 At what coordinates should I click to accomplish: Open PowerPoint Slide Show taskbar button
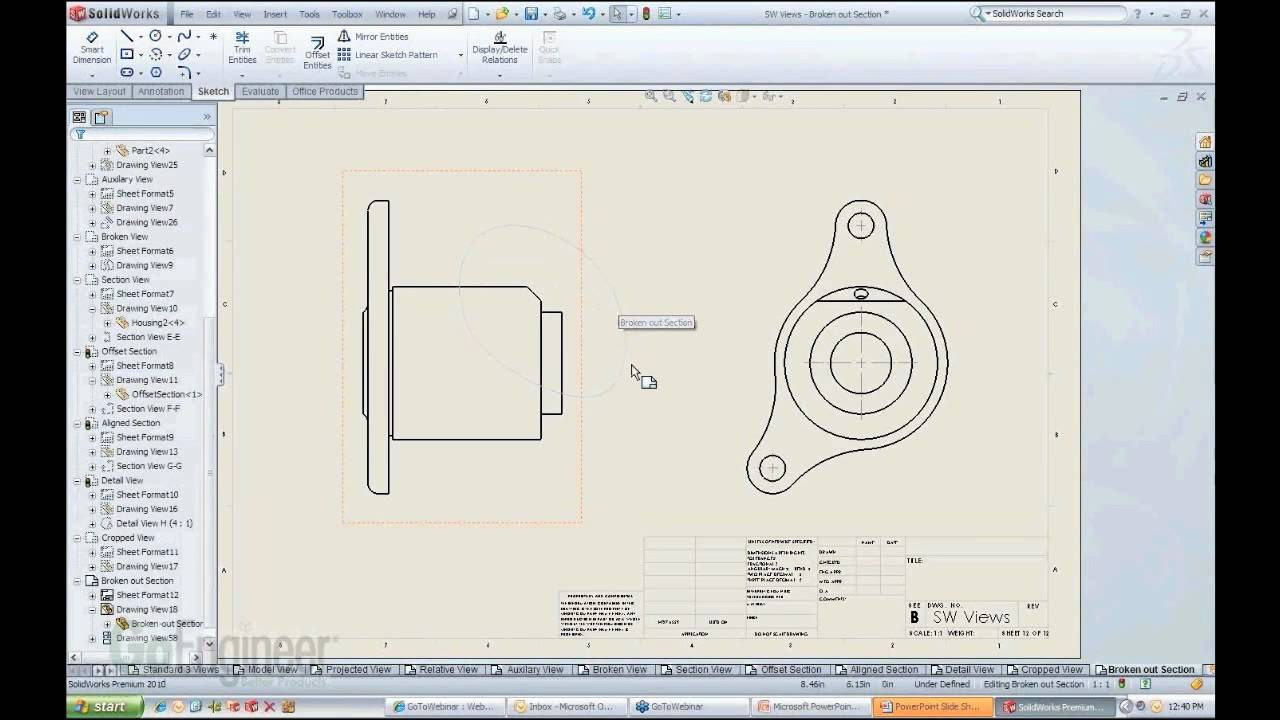[932, 706]
